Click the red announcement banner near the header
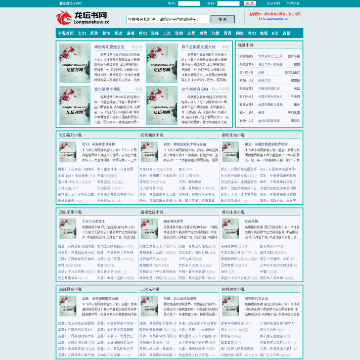The height and width of the screenshot is (360, 360). coord(274,16)
